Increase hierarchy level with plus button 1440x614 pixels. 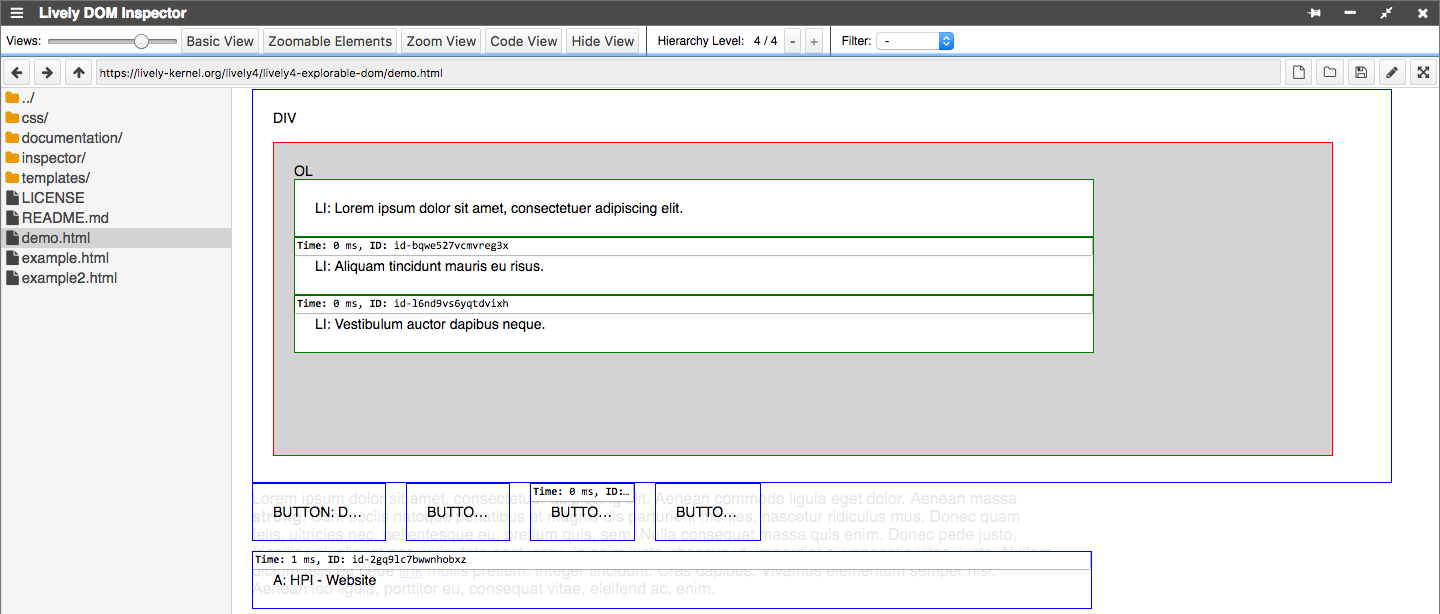(814, 41)
